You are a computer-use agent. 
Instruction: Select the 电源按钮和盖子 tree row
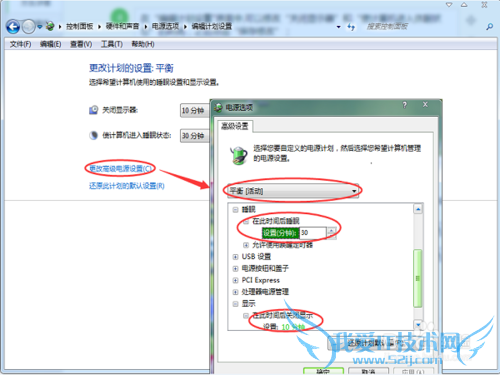click(265, 269)
